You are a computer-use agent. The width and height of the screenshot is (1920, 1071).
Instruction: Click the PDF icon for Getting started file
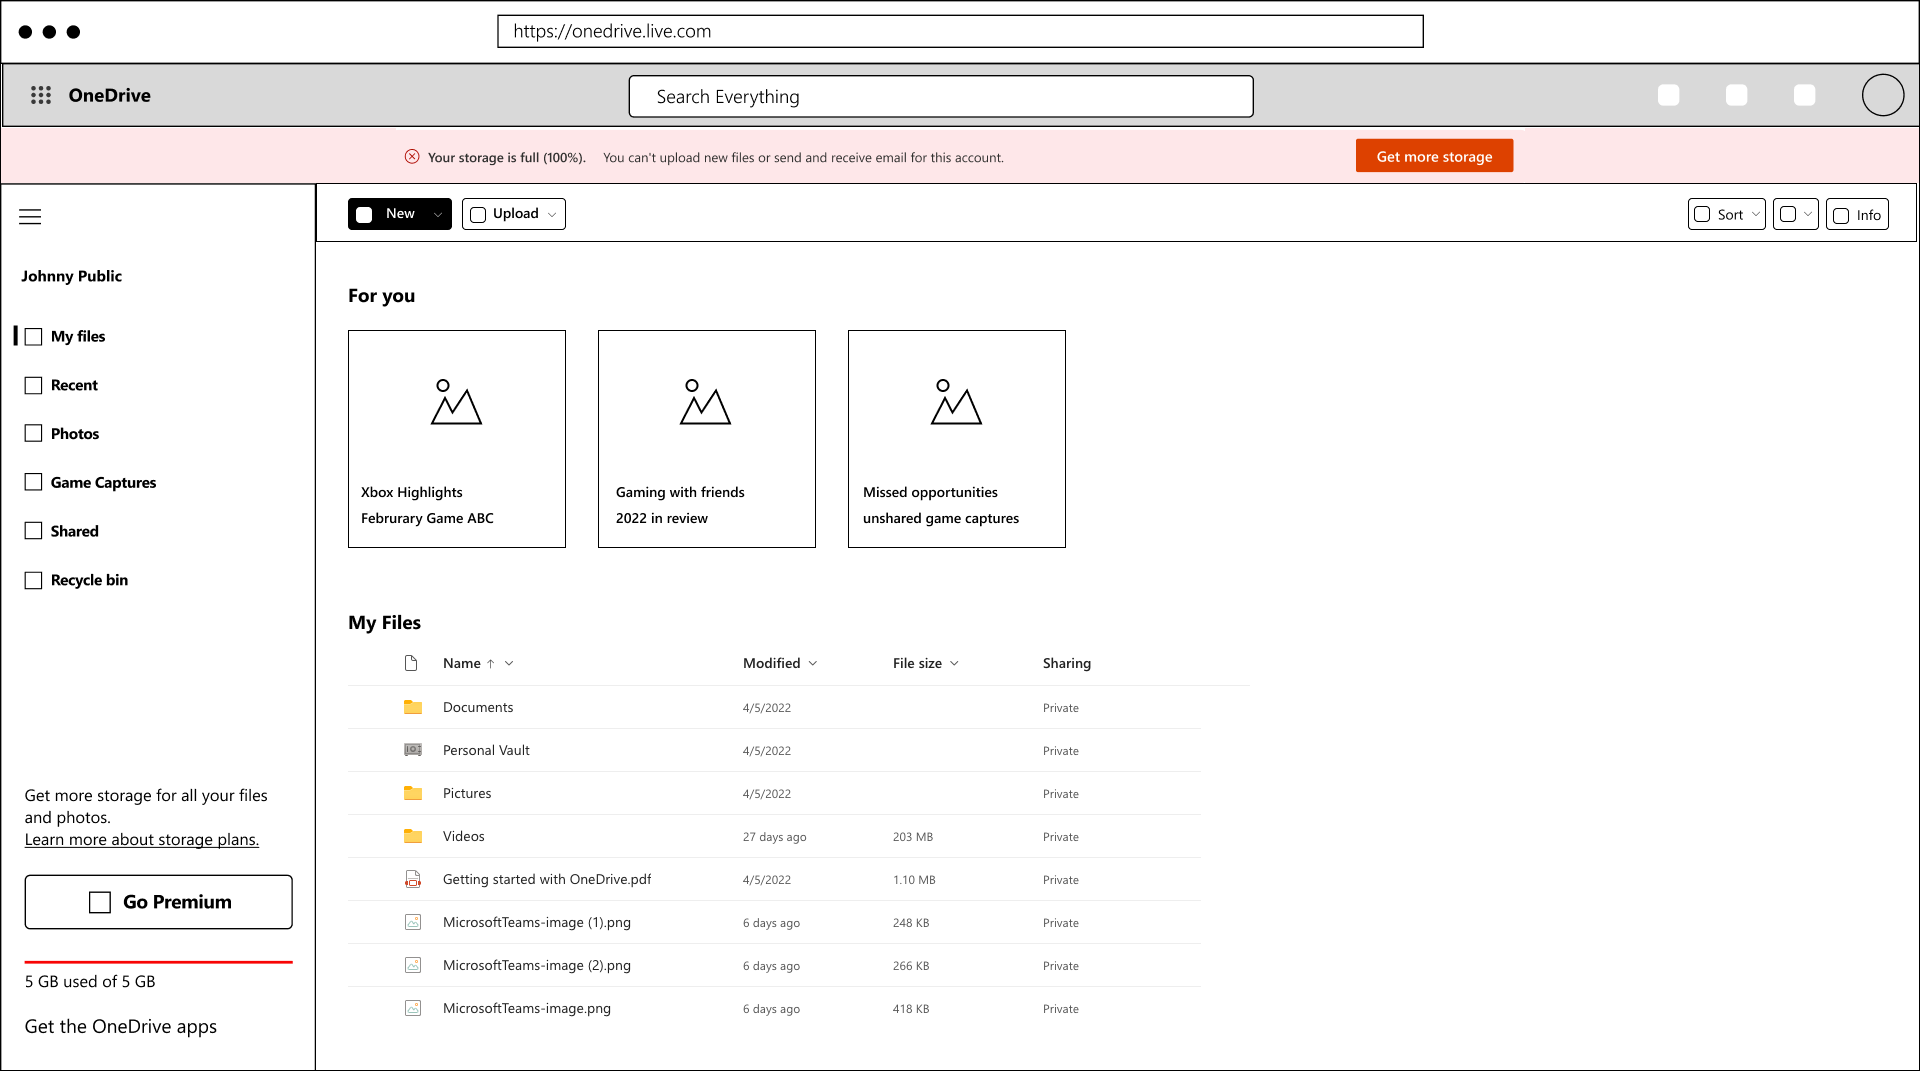(x=413, y=879)
